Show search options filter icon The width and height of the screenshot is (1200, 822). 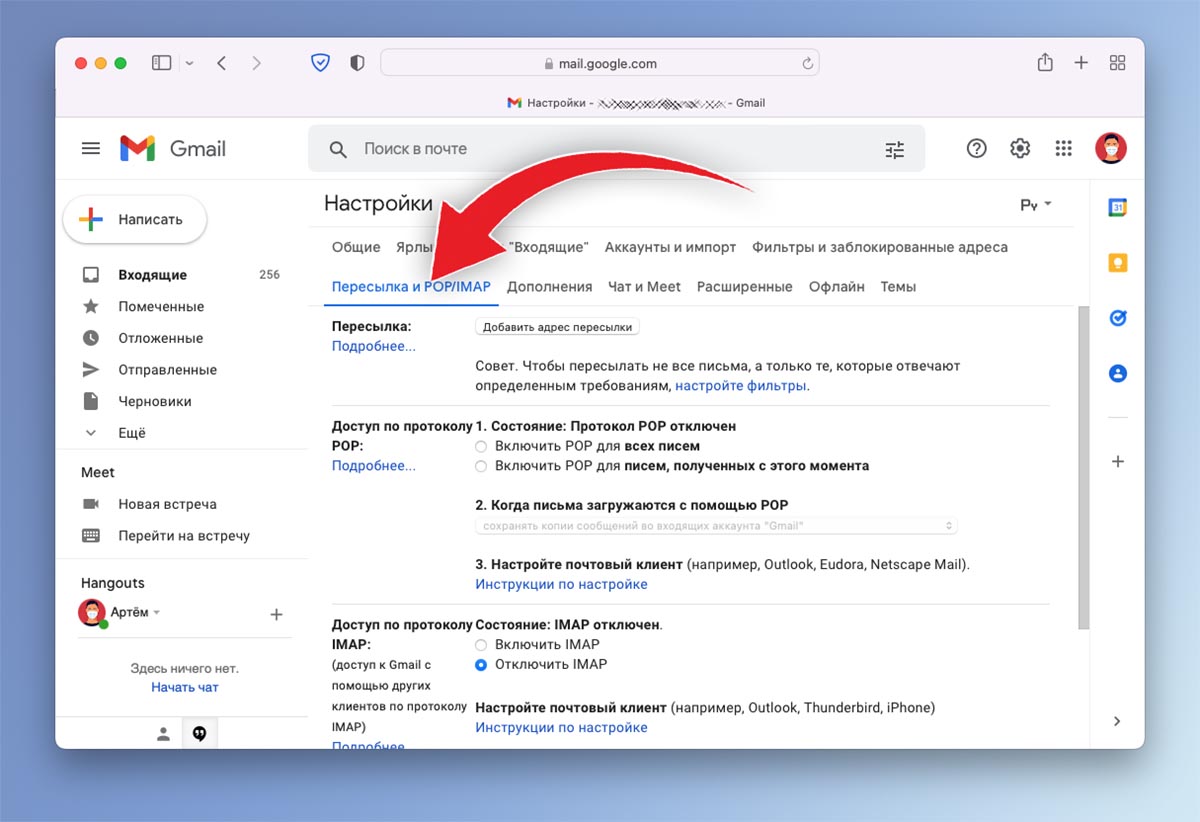pyautogui.click(x=895, y=149)
